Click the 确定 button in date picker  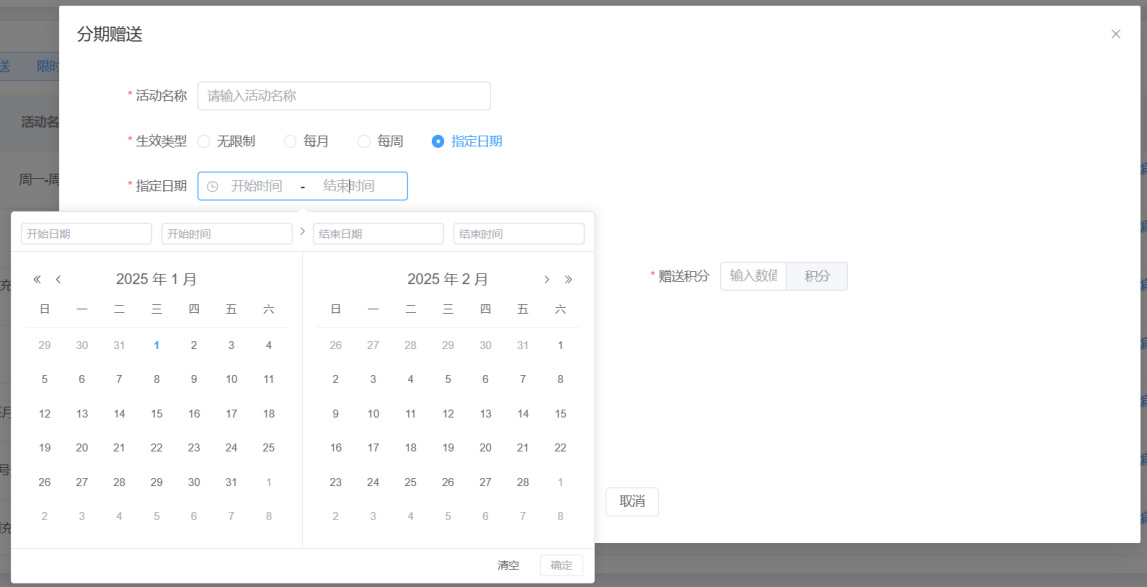click(561, 565)
